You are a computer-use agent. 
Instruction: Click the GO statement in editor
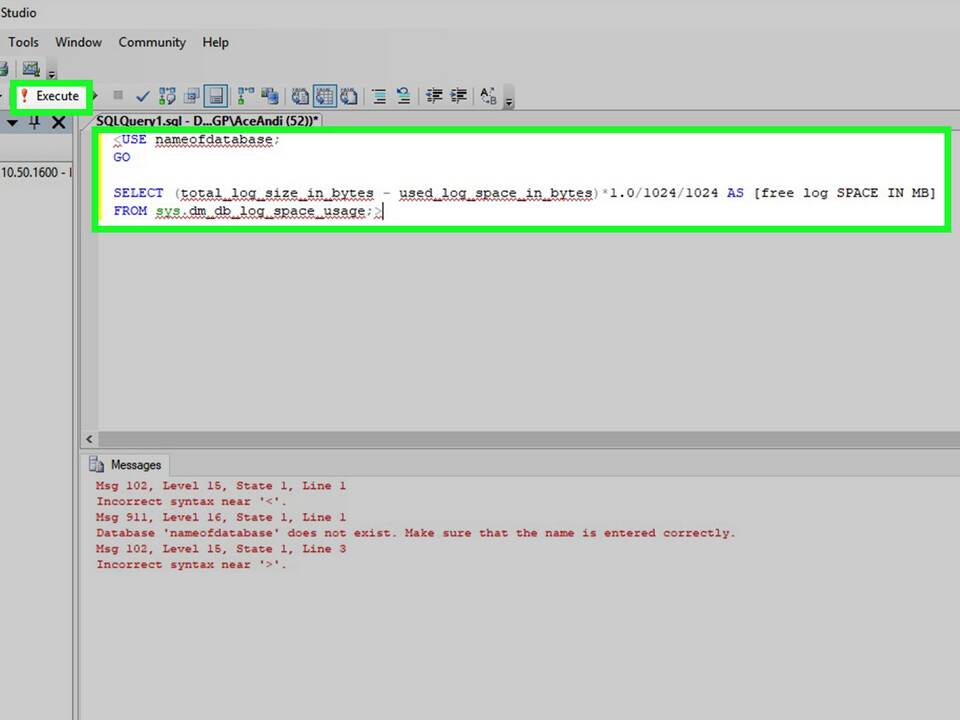click(122, 157)
